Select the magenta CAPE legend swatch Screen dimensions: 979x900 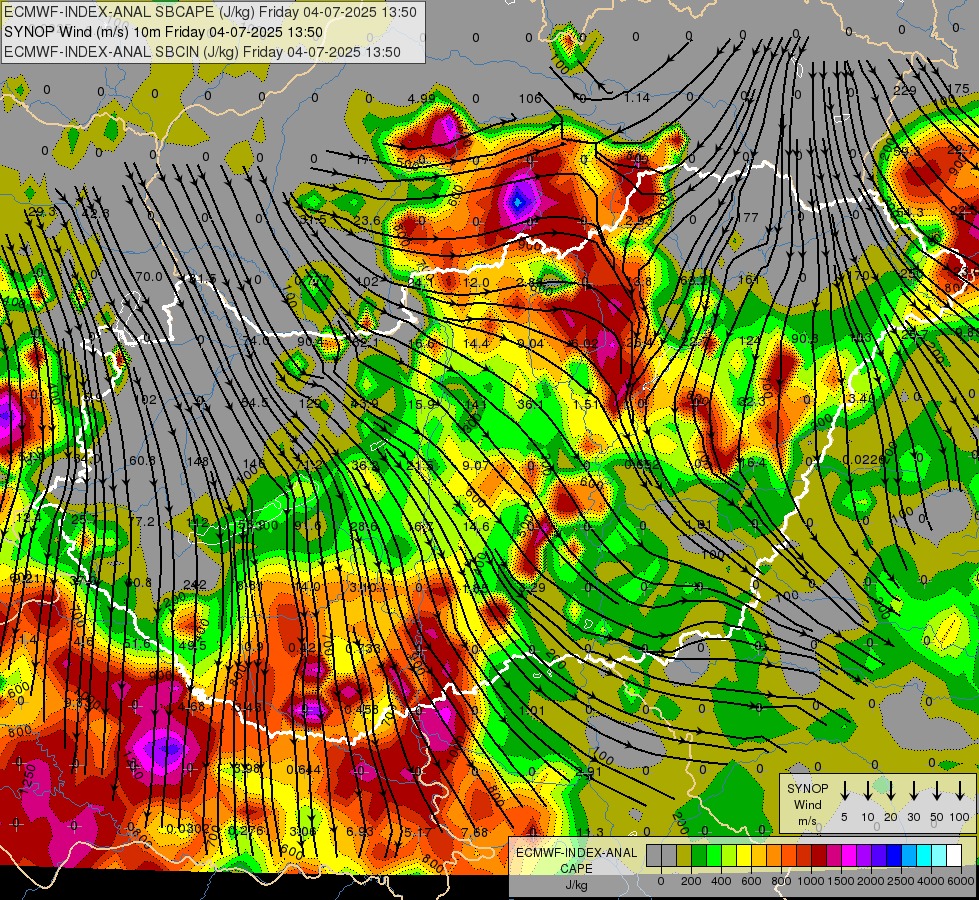(x=849, y=856)
